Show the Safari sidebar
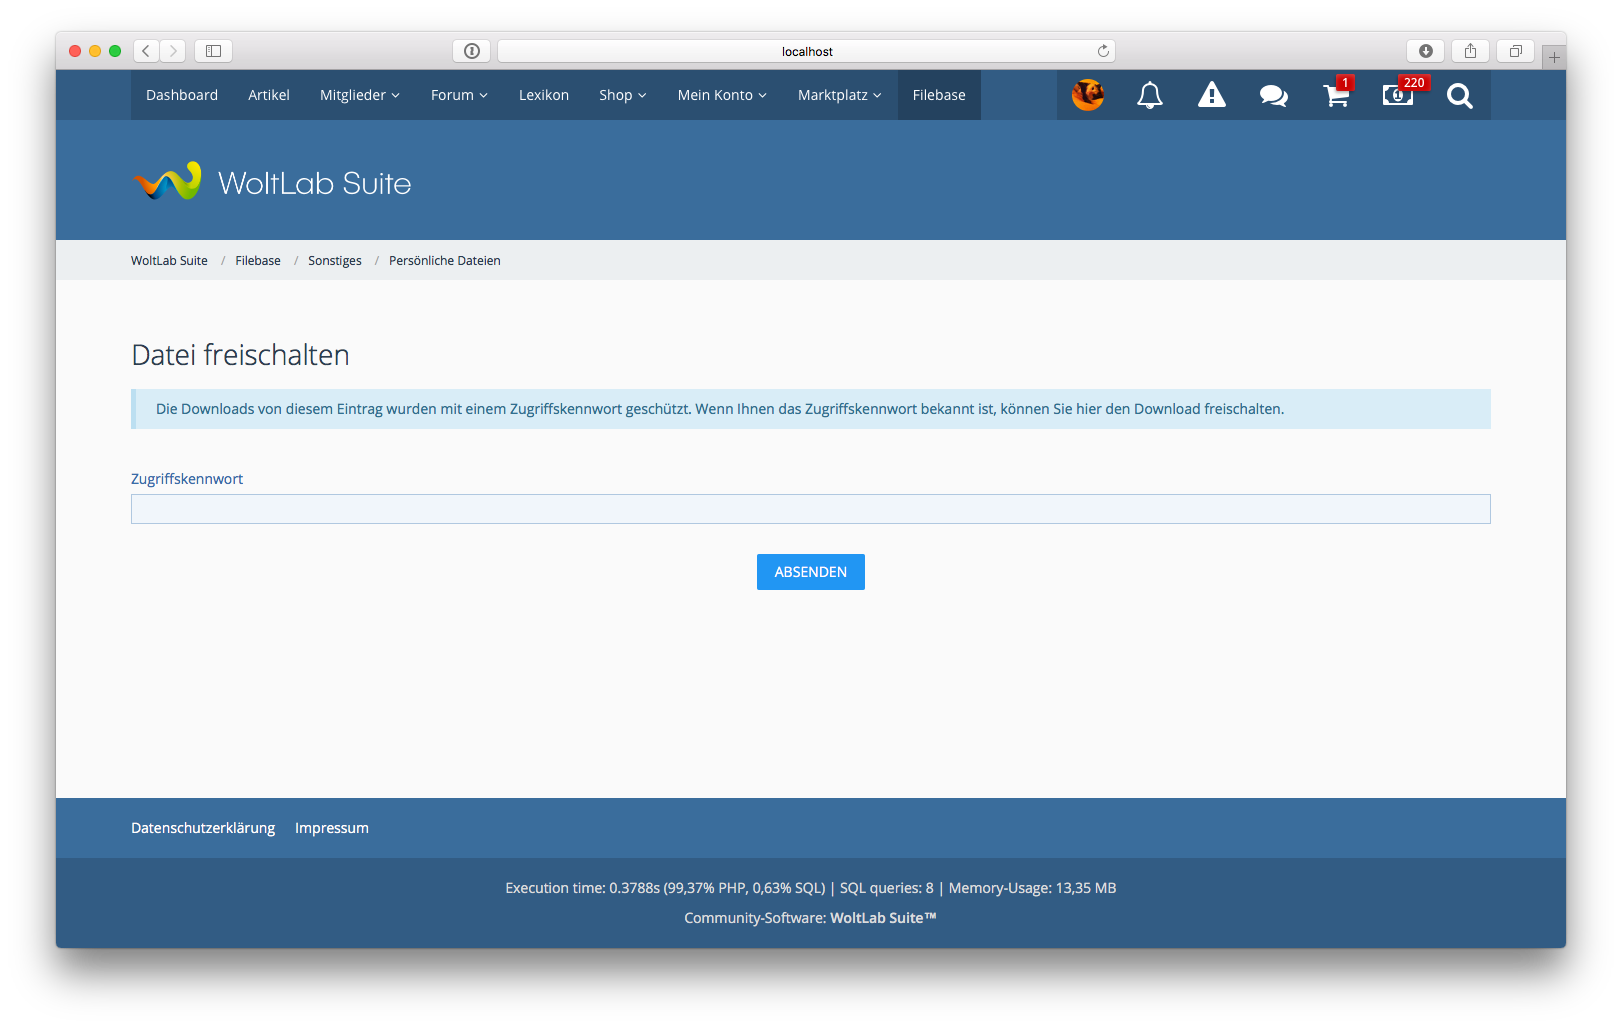The width and height of the screenshot is (1622, 1028). [x=213, y=51]
